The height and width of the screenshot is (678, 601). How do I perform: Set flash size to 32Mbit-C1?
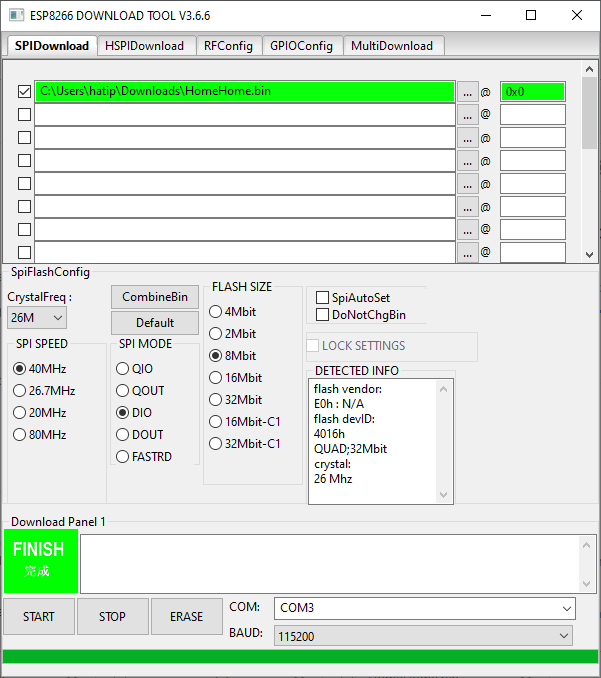245,444
